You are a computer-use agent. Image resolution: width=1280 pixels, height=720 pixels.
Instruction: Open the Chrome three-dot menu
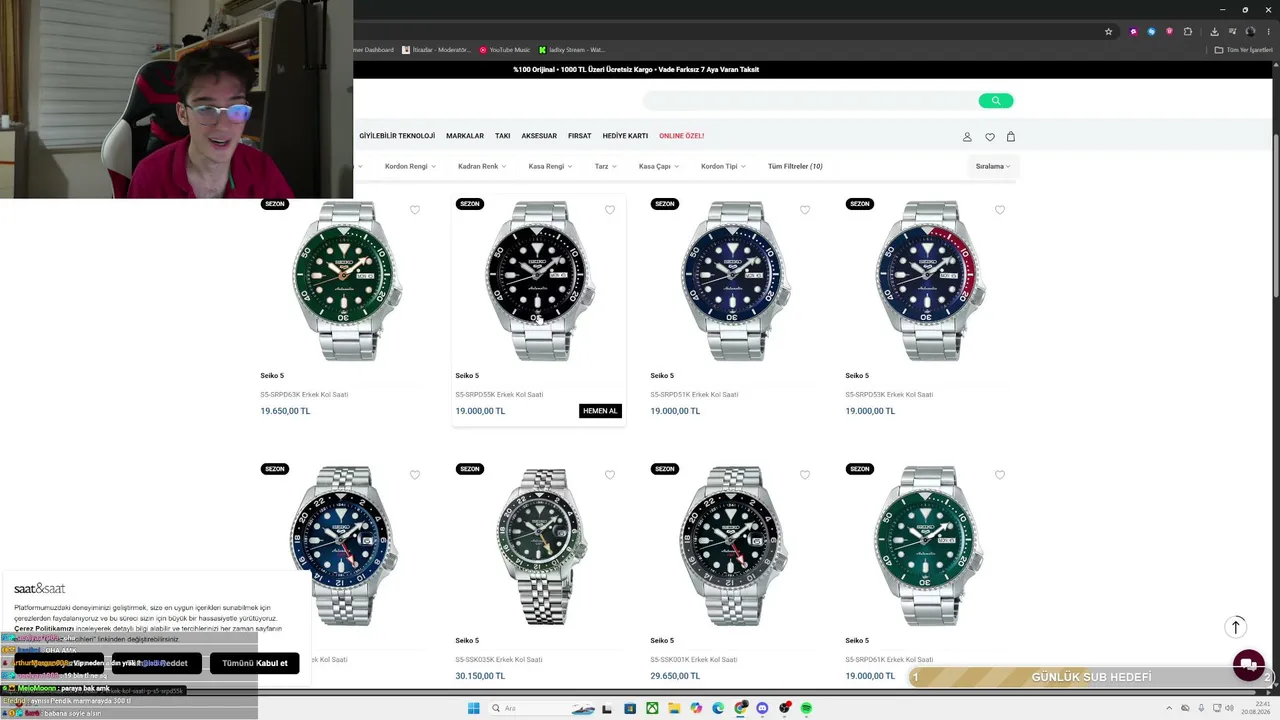click(1268, 31)
